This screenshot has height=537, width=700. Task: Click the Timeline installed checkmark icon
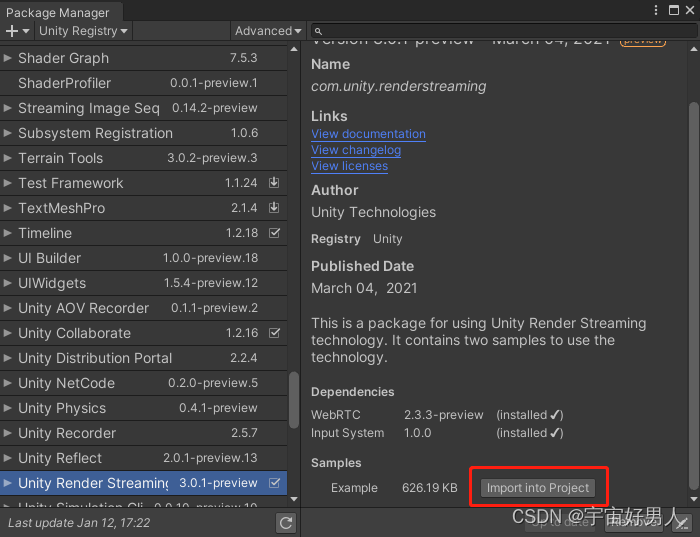pos(275,233)
